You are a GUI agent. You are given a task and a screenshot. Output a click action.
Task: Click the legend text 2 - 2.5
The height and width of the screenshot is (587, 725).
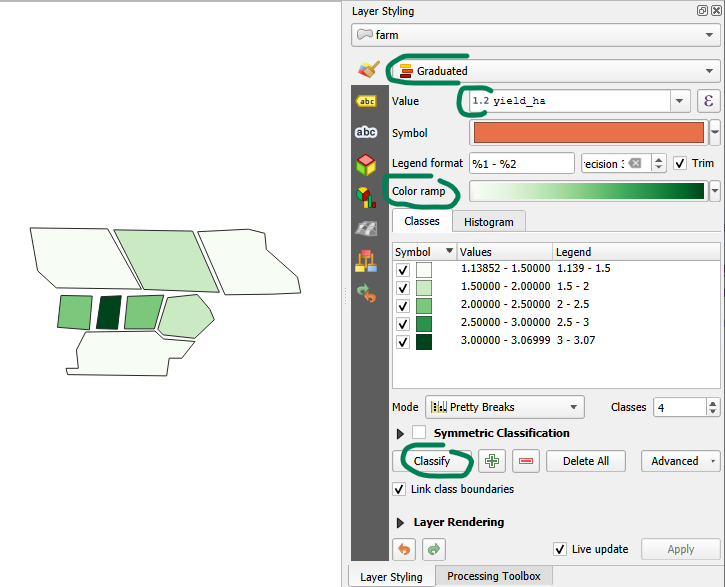[573, 304]
